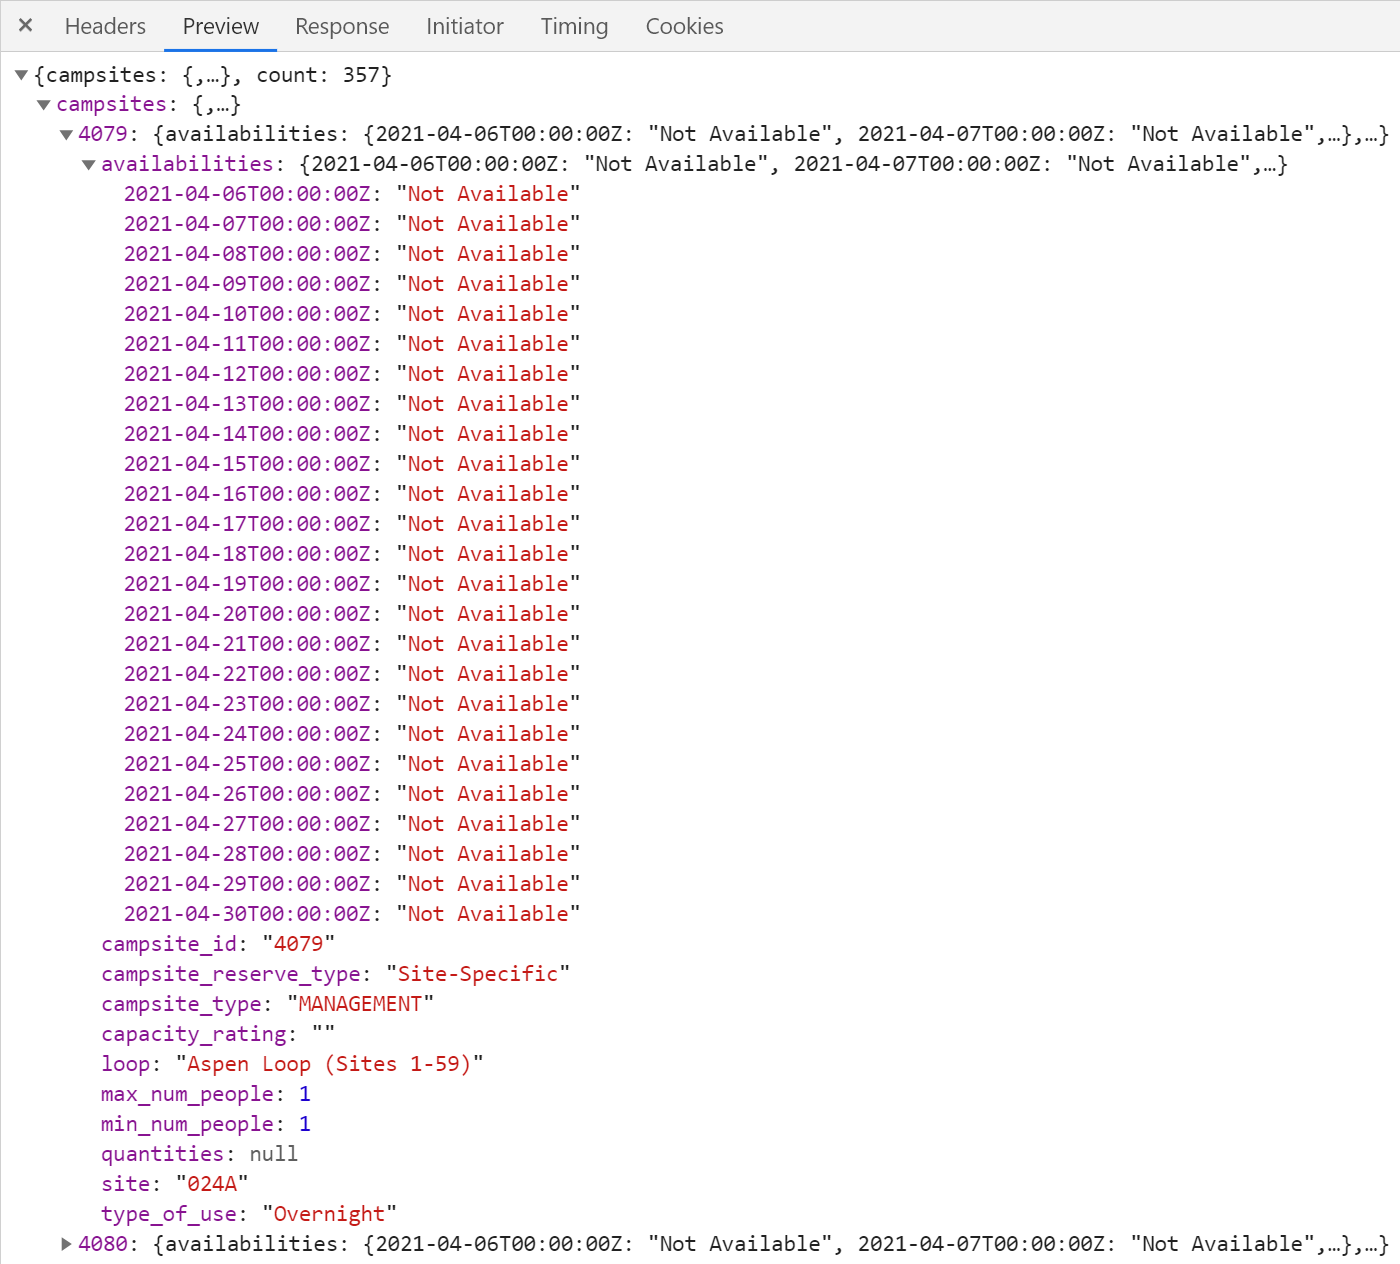Close the network request details panel
The height and width of the screenshot is (1264, 1400).
24,26
